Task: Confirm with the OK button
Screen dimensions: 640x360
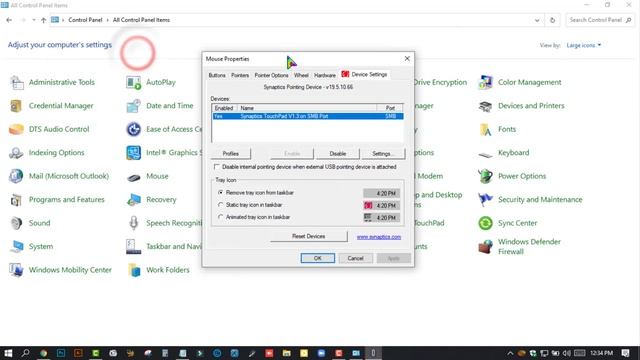Action: 318,258
